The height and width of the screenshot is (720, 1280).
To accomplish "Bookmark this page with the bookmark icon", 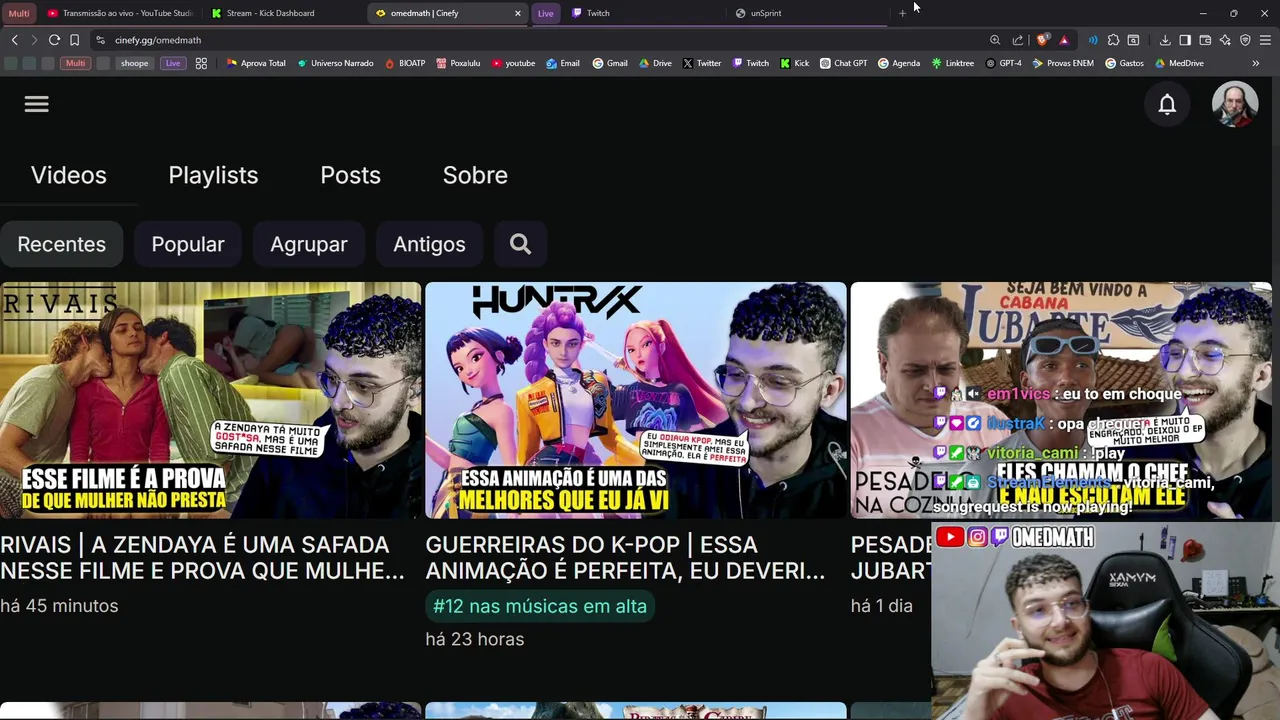I will pyautogui.click(x=74, y=40).
